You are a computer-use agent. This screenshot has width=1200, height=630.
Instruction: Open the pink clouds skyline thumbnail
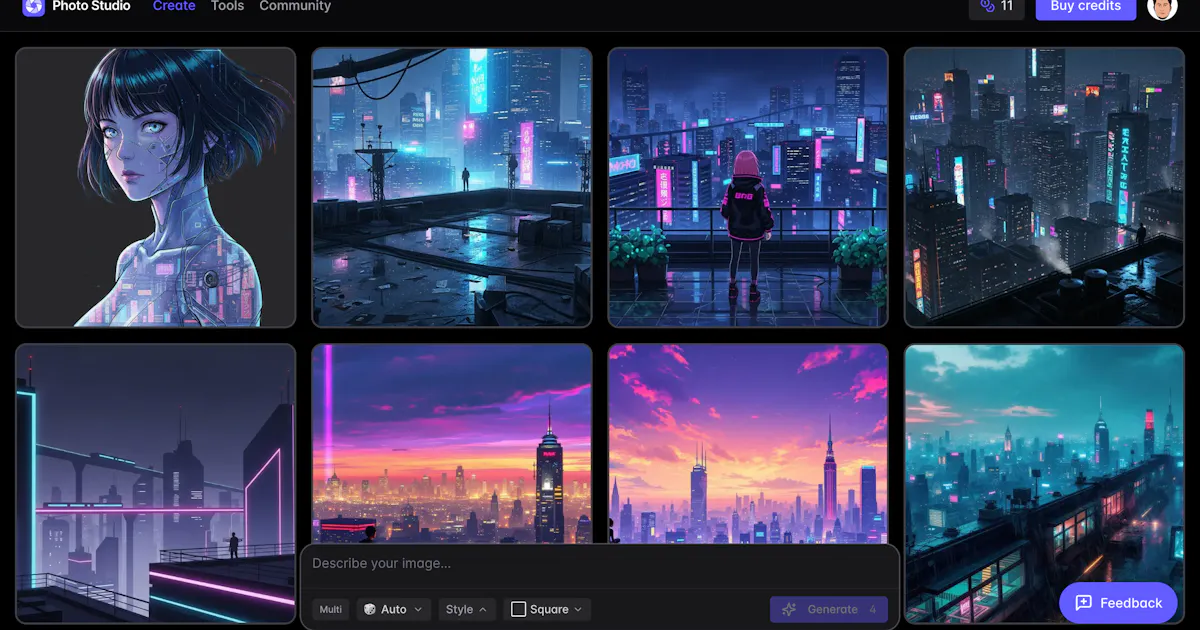[x=748, y=444]
